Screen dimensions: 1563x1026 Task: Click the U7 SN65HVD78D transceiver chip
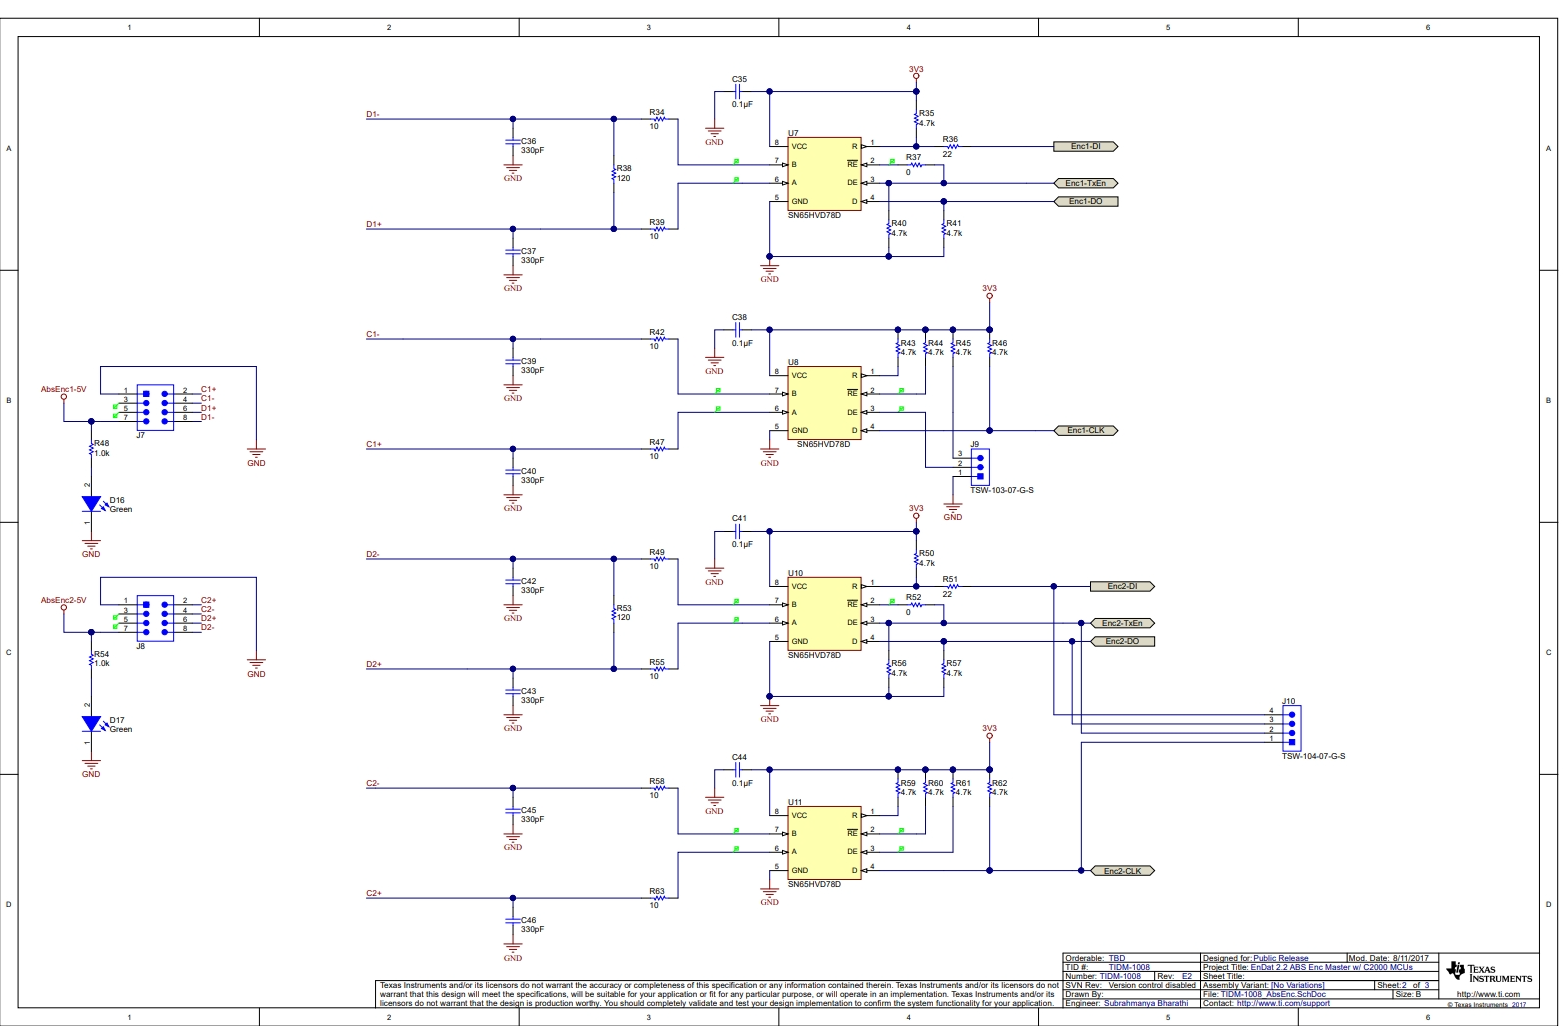click(x=824, y=174)
